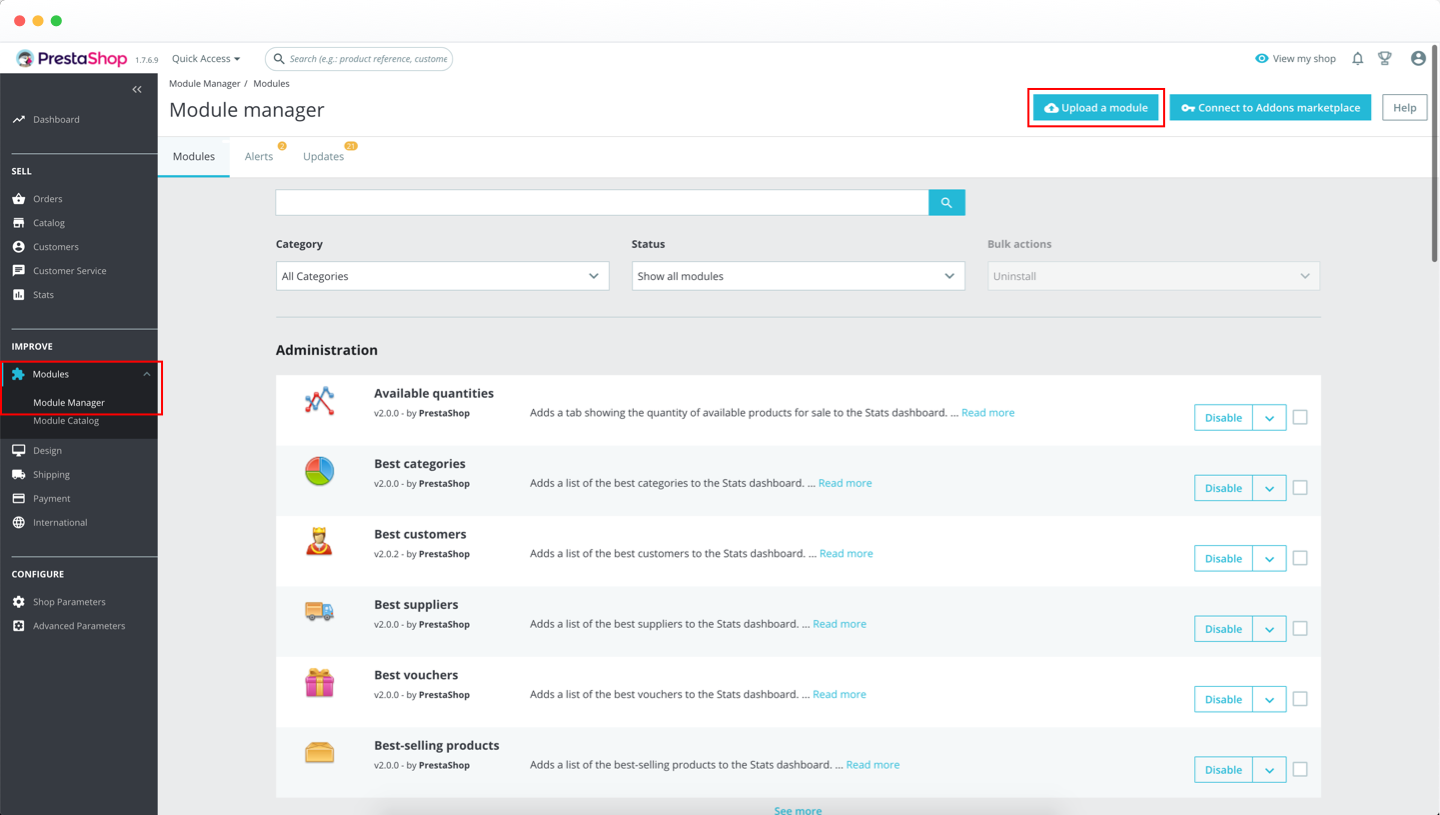Click the Best suppliers truck icon
Image resolution: width=1440 pixels, height=815 pixels.
click(319, 611)
